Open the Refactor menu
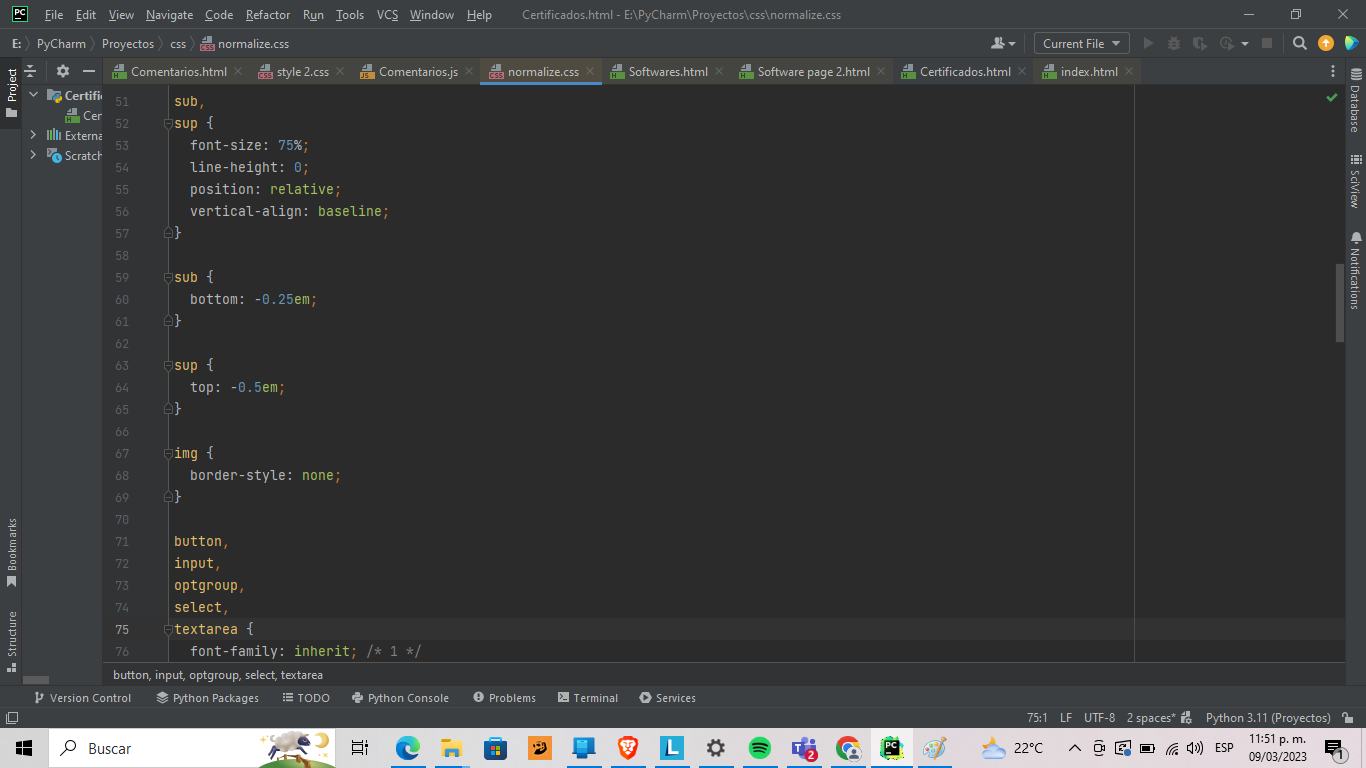Screen dimensions: 1366x768 [x=268, y=15]
